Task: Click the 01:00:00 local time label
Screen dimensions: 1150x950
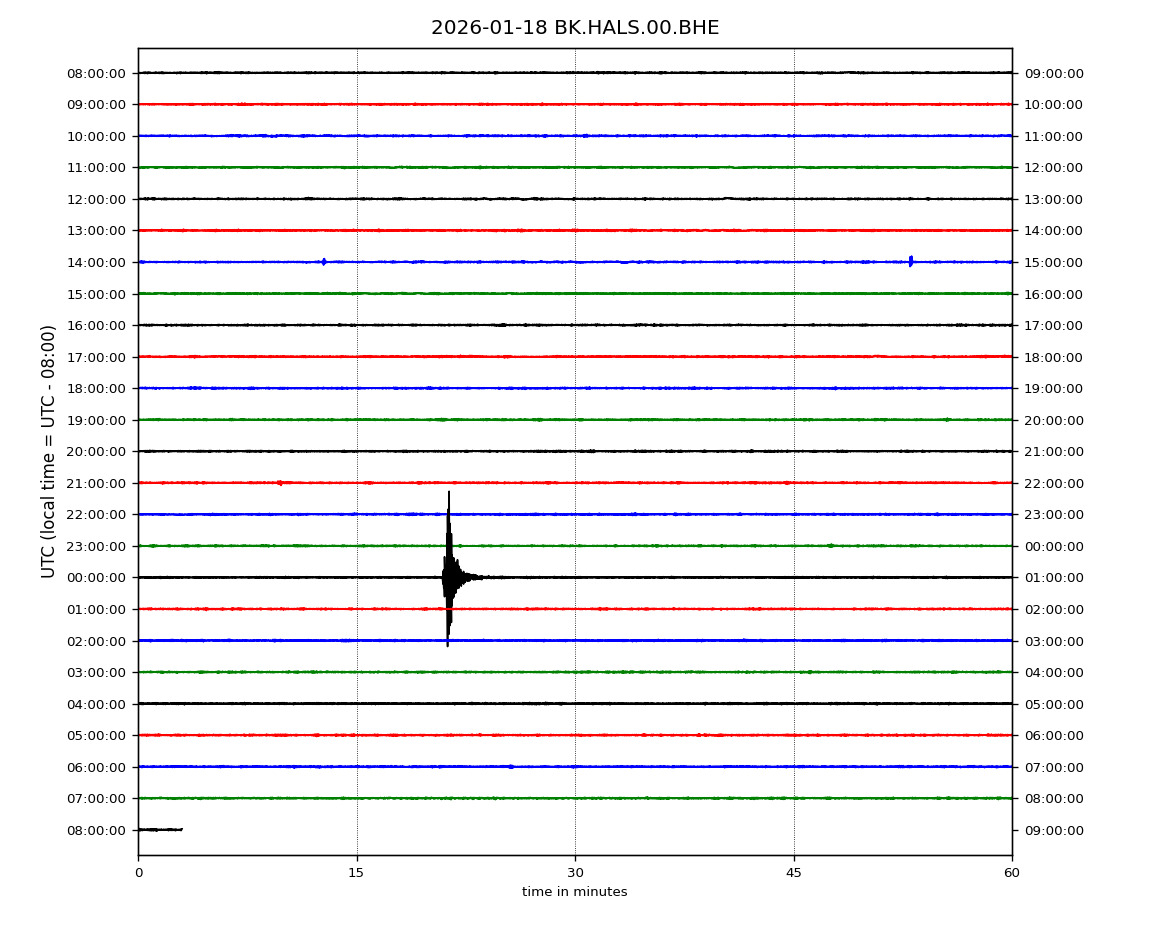Action: tap(1054, 578)
